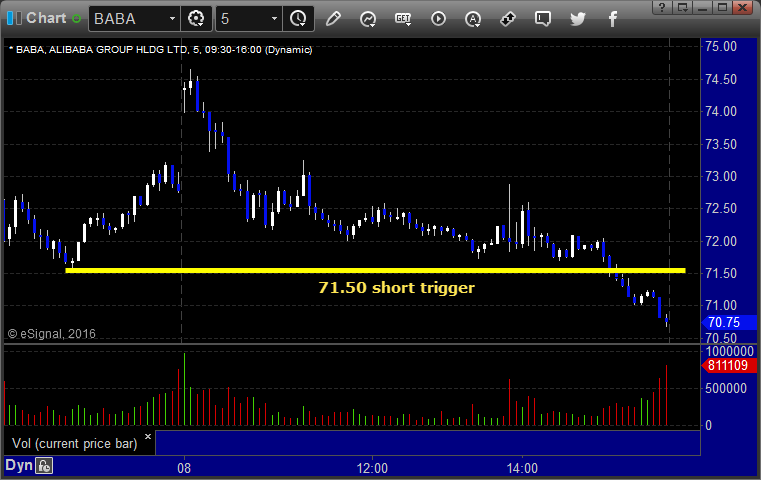The height and width of the screenshot is (480, 761).
Task: Click the blue bars Chart icon
Action: (x=14, y=18)
